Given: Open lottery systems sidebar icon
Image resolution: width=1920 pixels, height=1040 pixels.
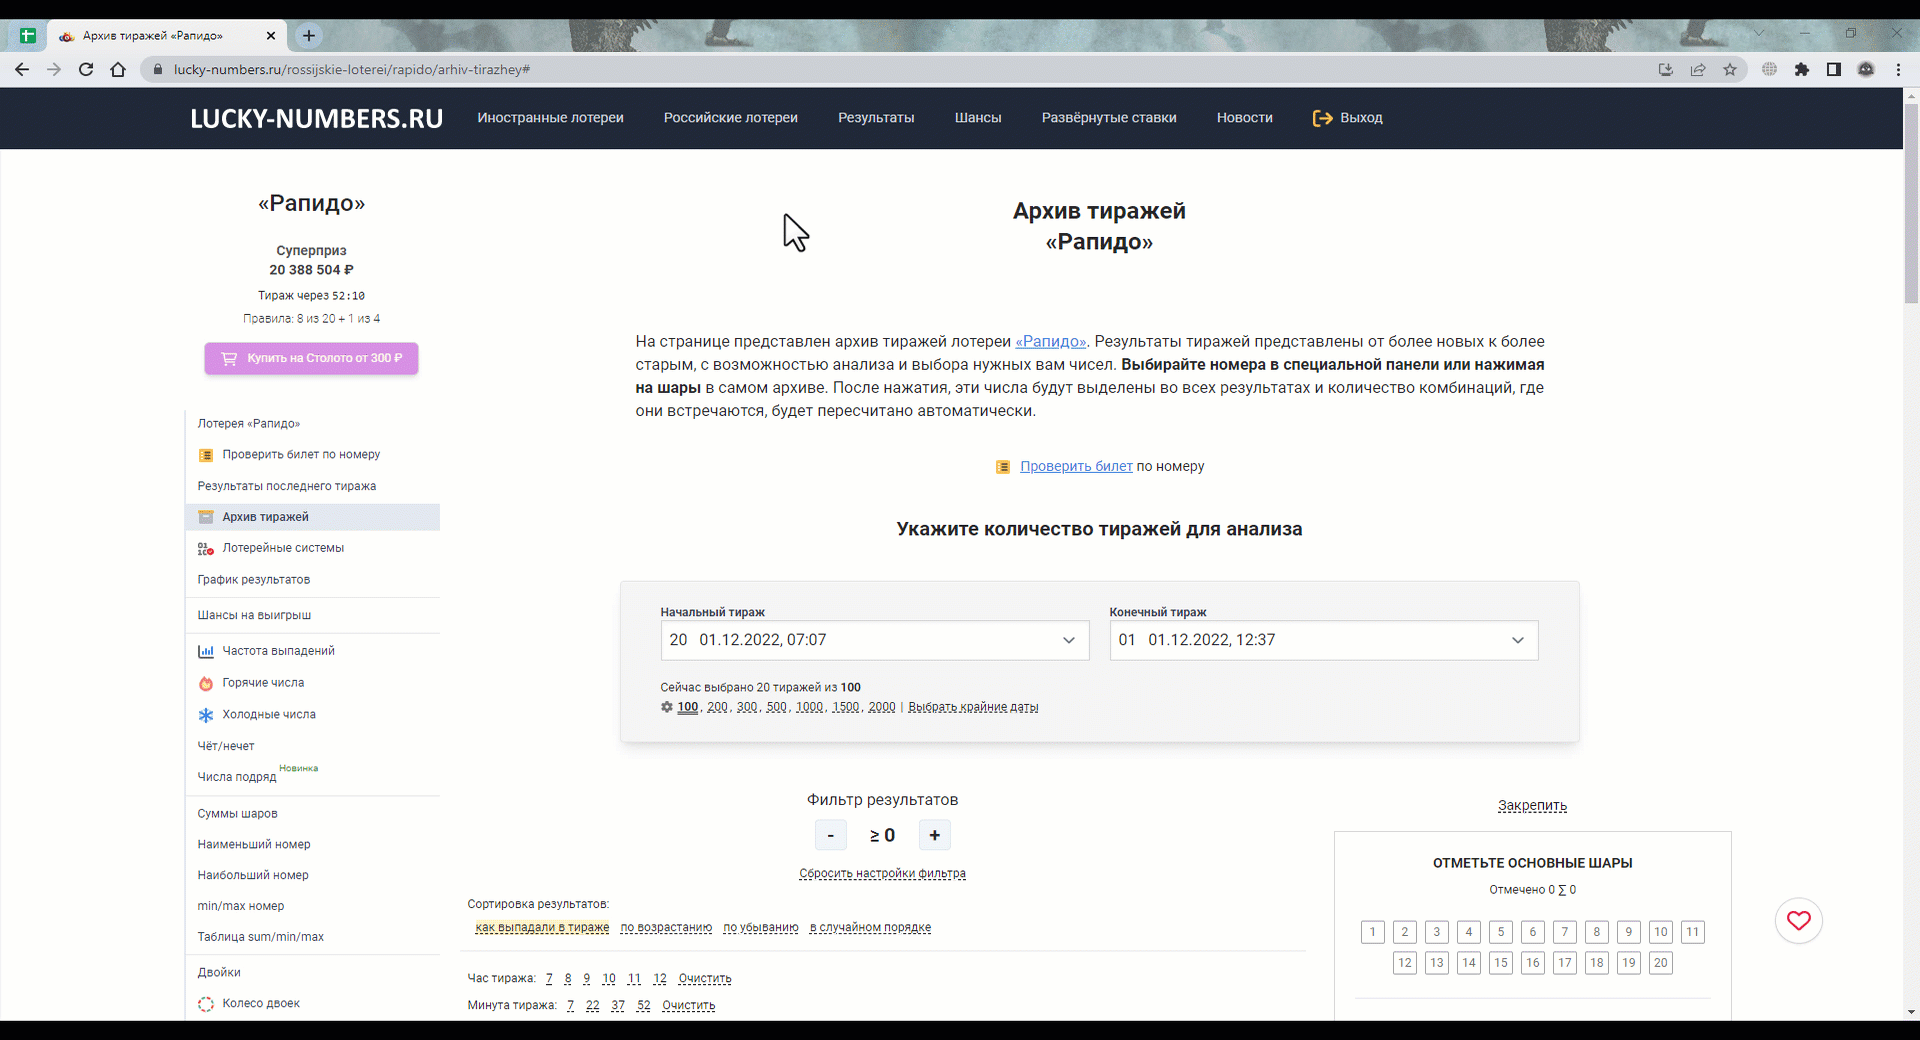Looking at the screenshot, I should [206, 549].
